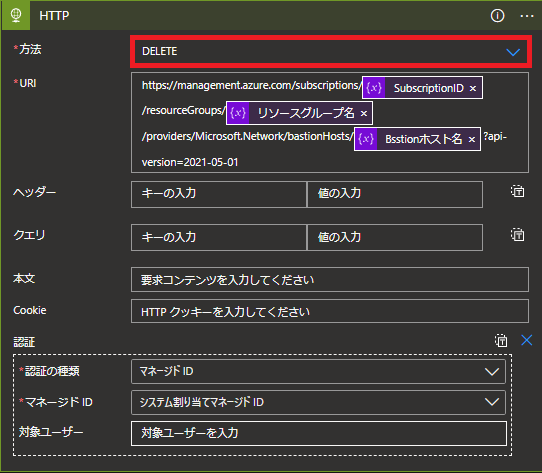Open the マネージド ID dropdown
This screenshot has height=473, width=542.
(318, 402)
